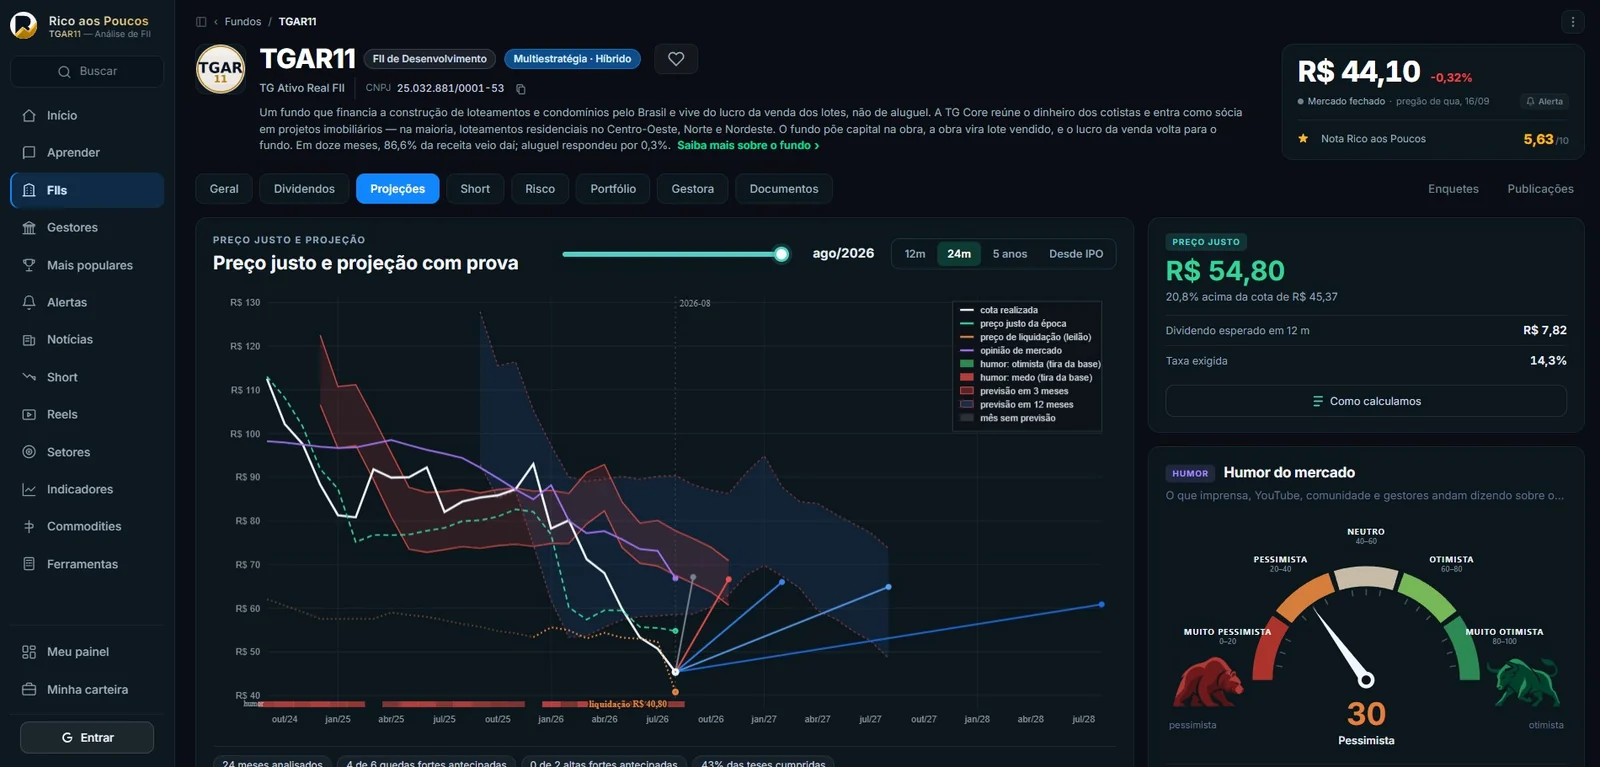The width and height of the screenshot is (1600, 767).
Task: Open the Short sidebar item
Action: [87, 377]
